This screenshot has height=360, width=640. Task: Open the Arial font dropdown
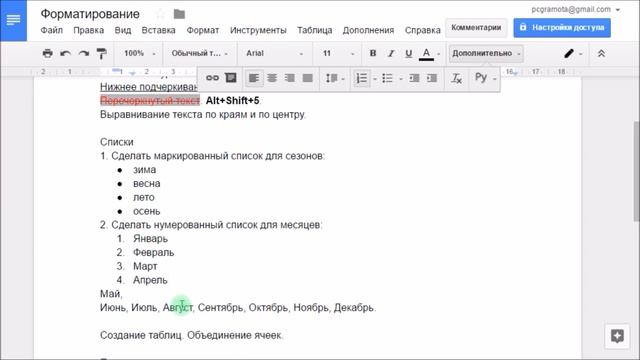coord(274,53)
